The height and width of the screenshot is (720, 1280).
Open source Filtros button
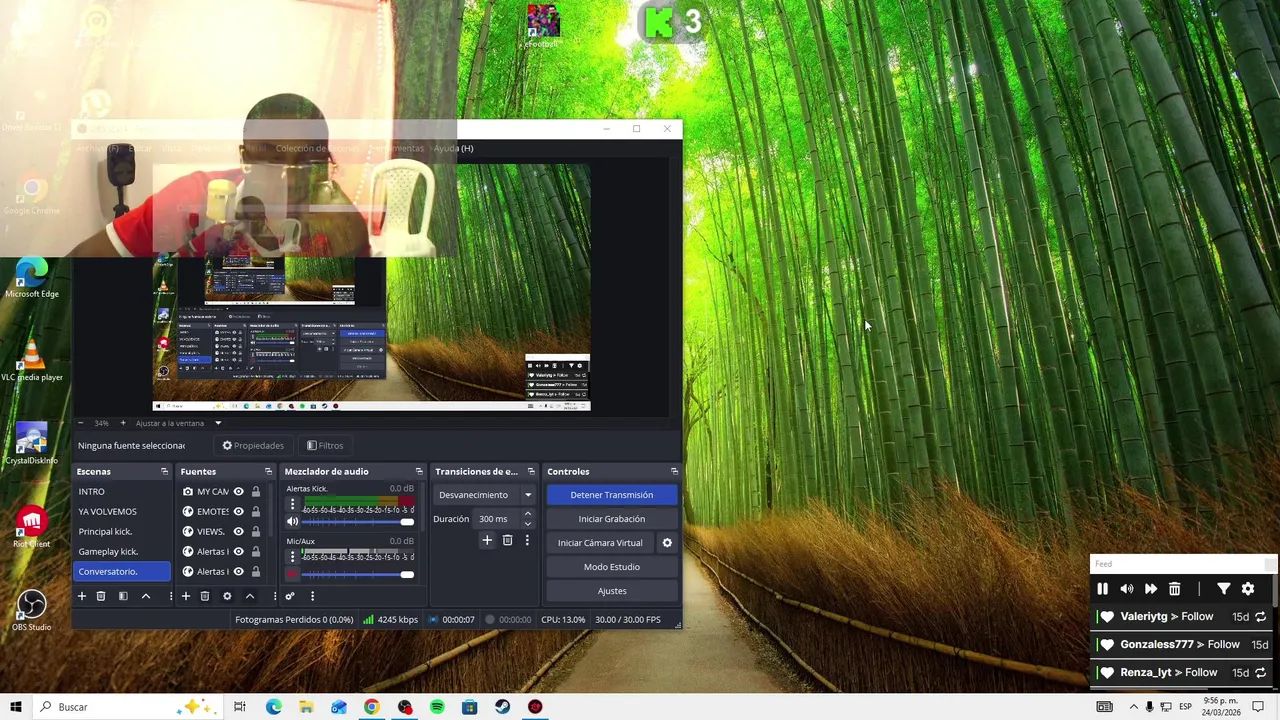(x=325, y=446)
